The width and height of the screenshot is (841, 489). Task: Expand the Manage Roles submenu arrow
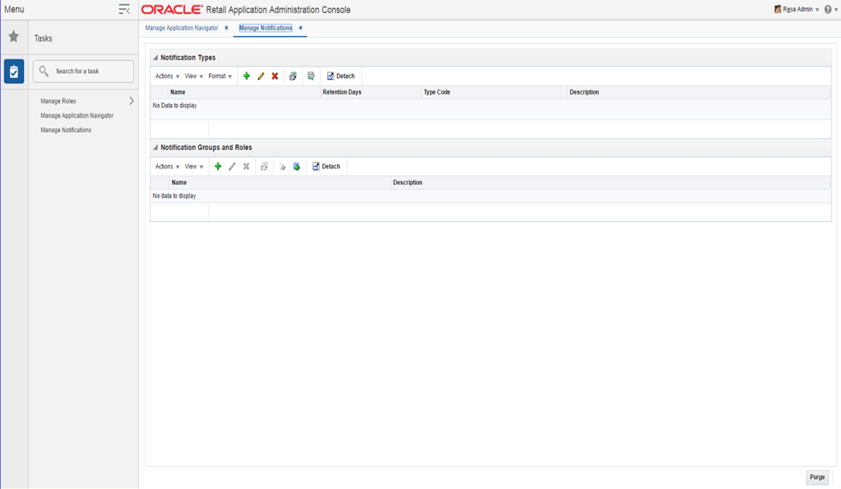click(131, 101)
